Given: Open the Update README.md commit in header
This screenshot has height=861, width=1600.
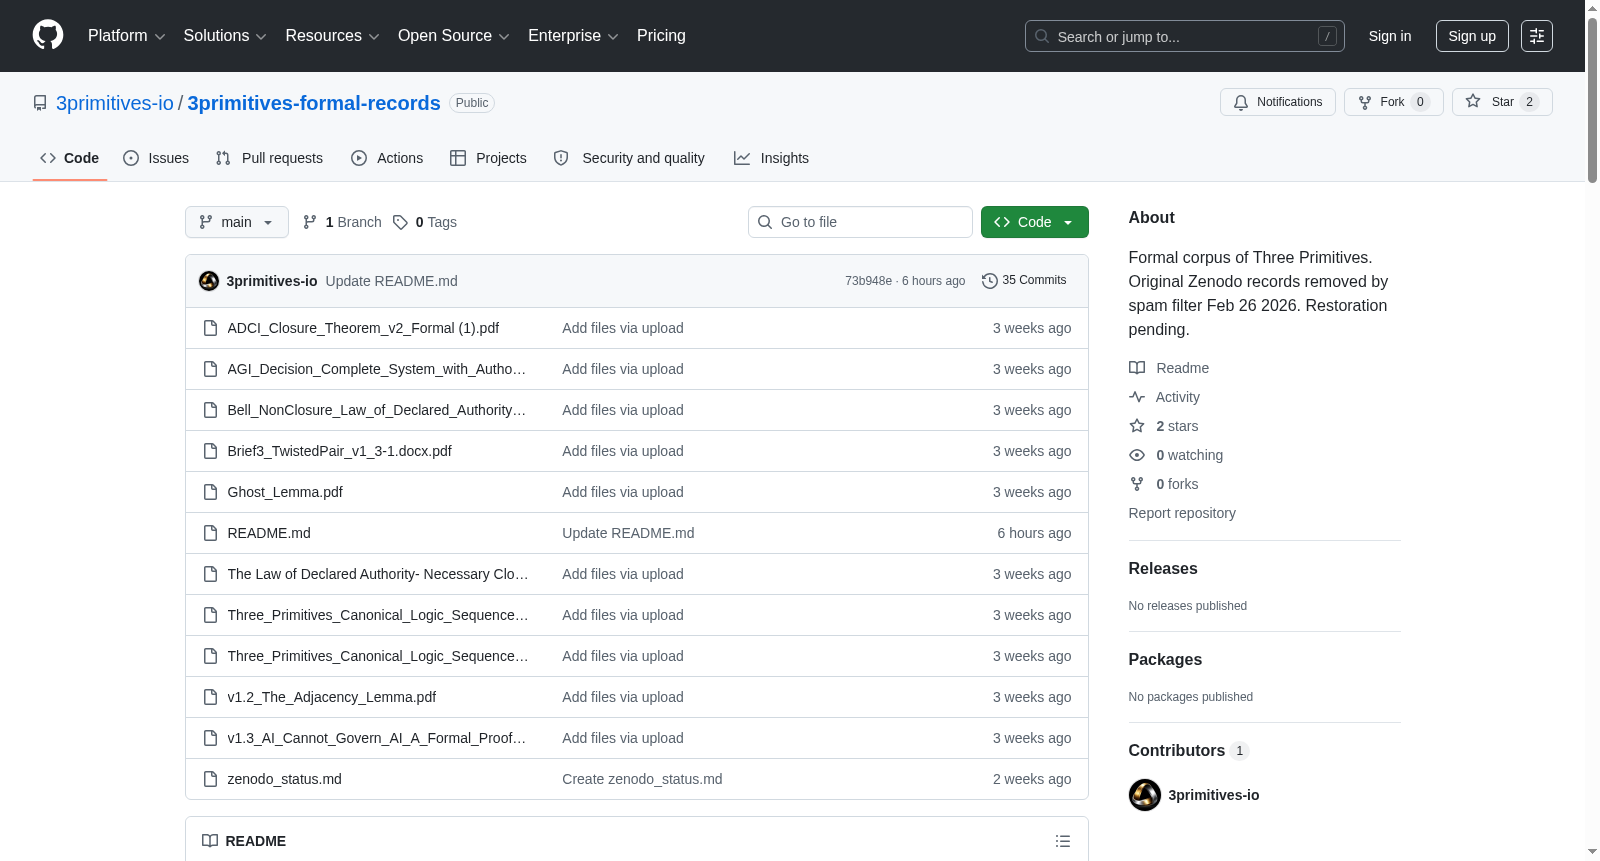Looking at the screenshot, I should tap(392, 281).
